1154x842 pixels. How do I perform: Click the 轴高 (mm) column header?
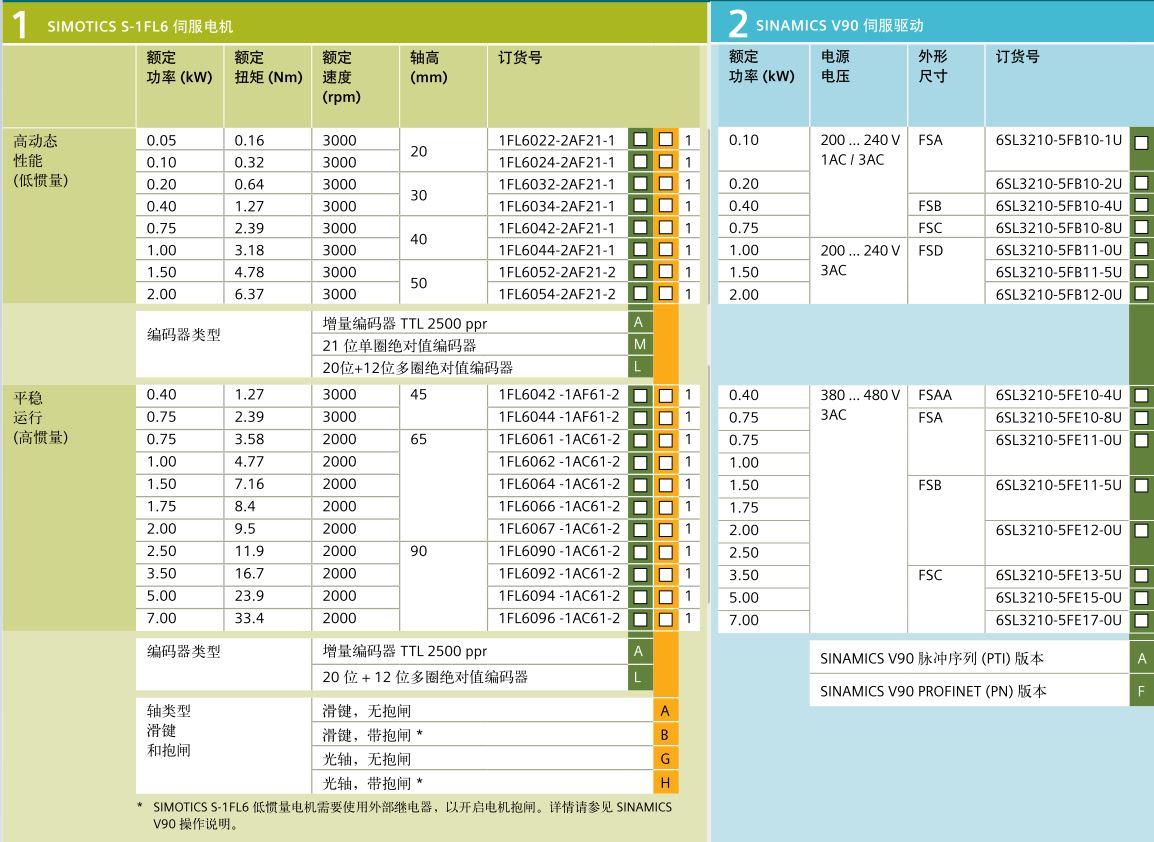pos(428,67)
